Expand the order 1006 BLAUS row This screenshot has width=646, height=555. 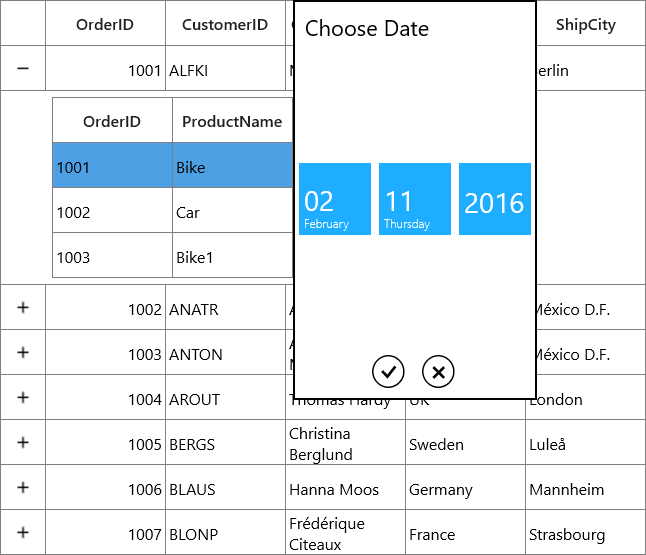point(23,487)
